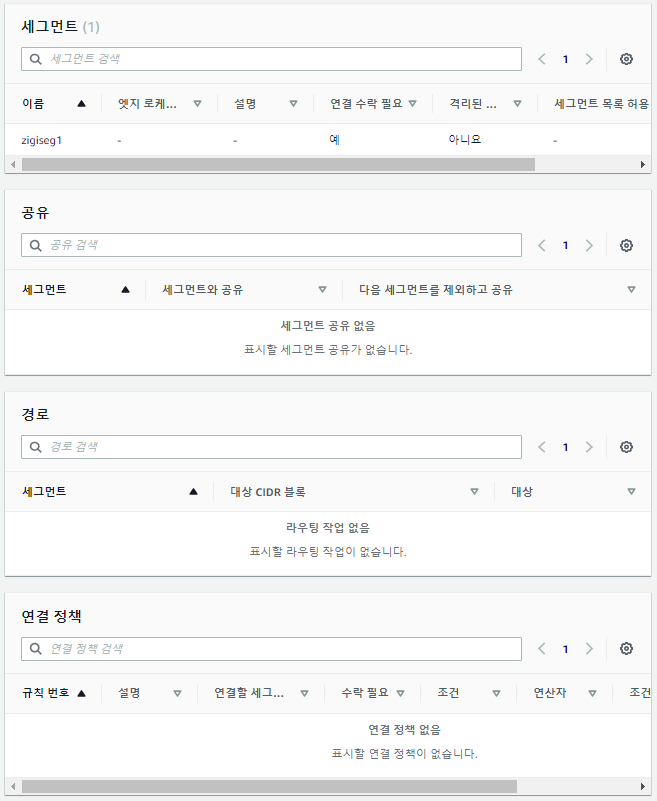Click page number 1 in 연결 정책 panel
This screenshot has height=801, width=657.
point(566,649)
